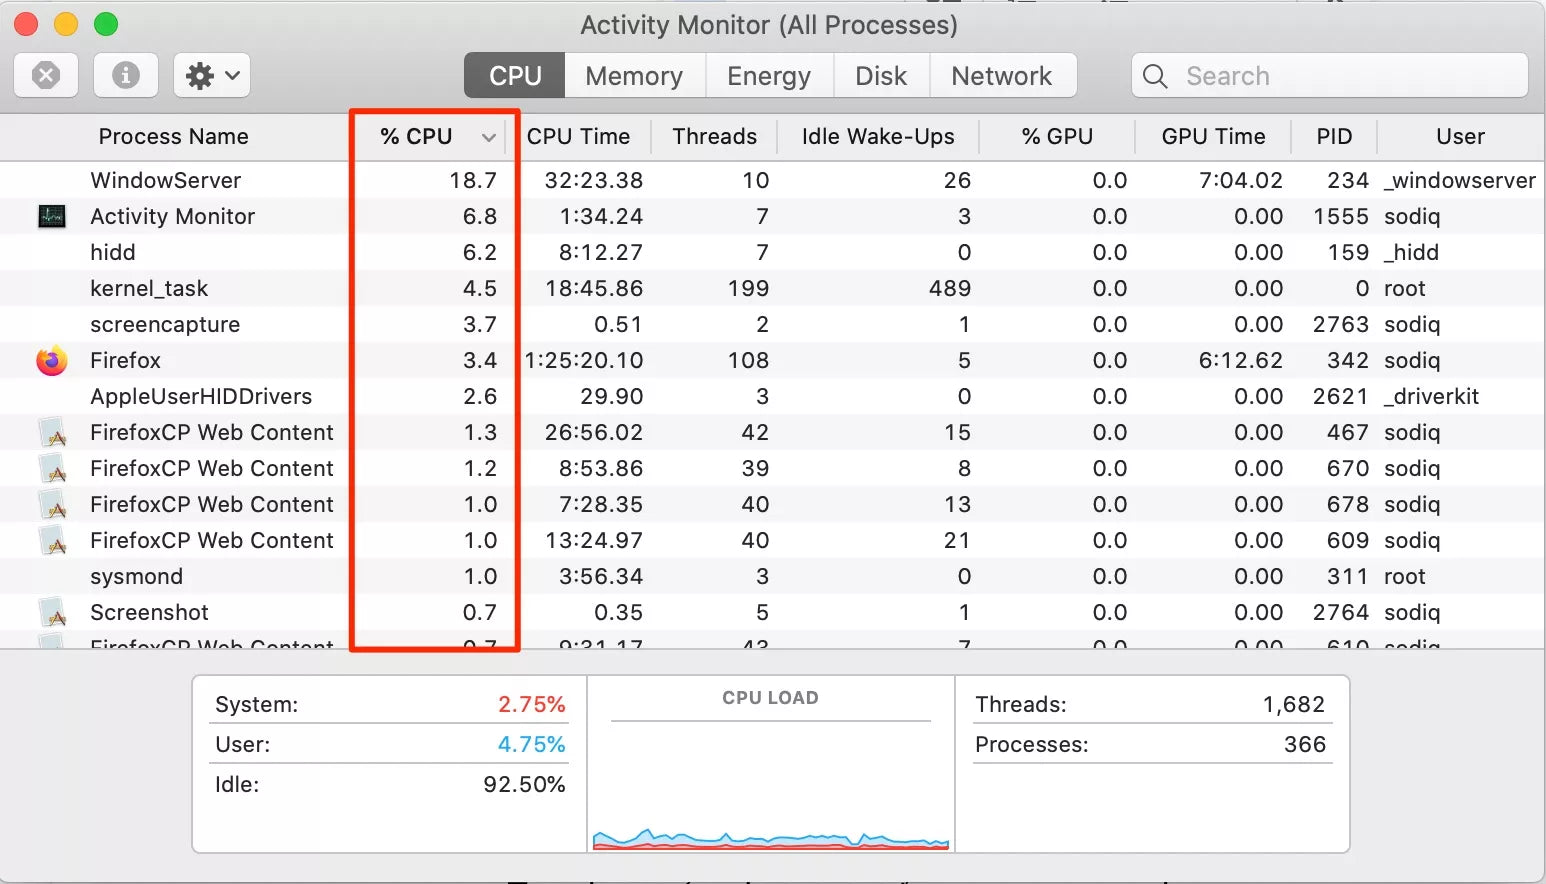This screenshot has height=884, width=1546.
Task: Show the Network tab
Action: click(1001, 76)
